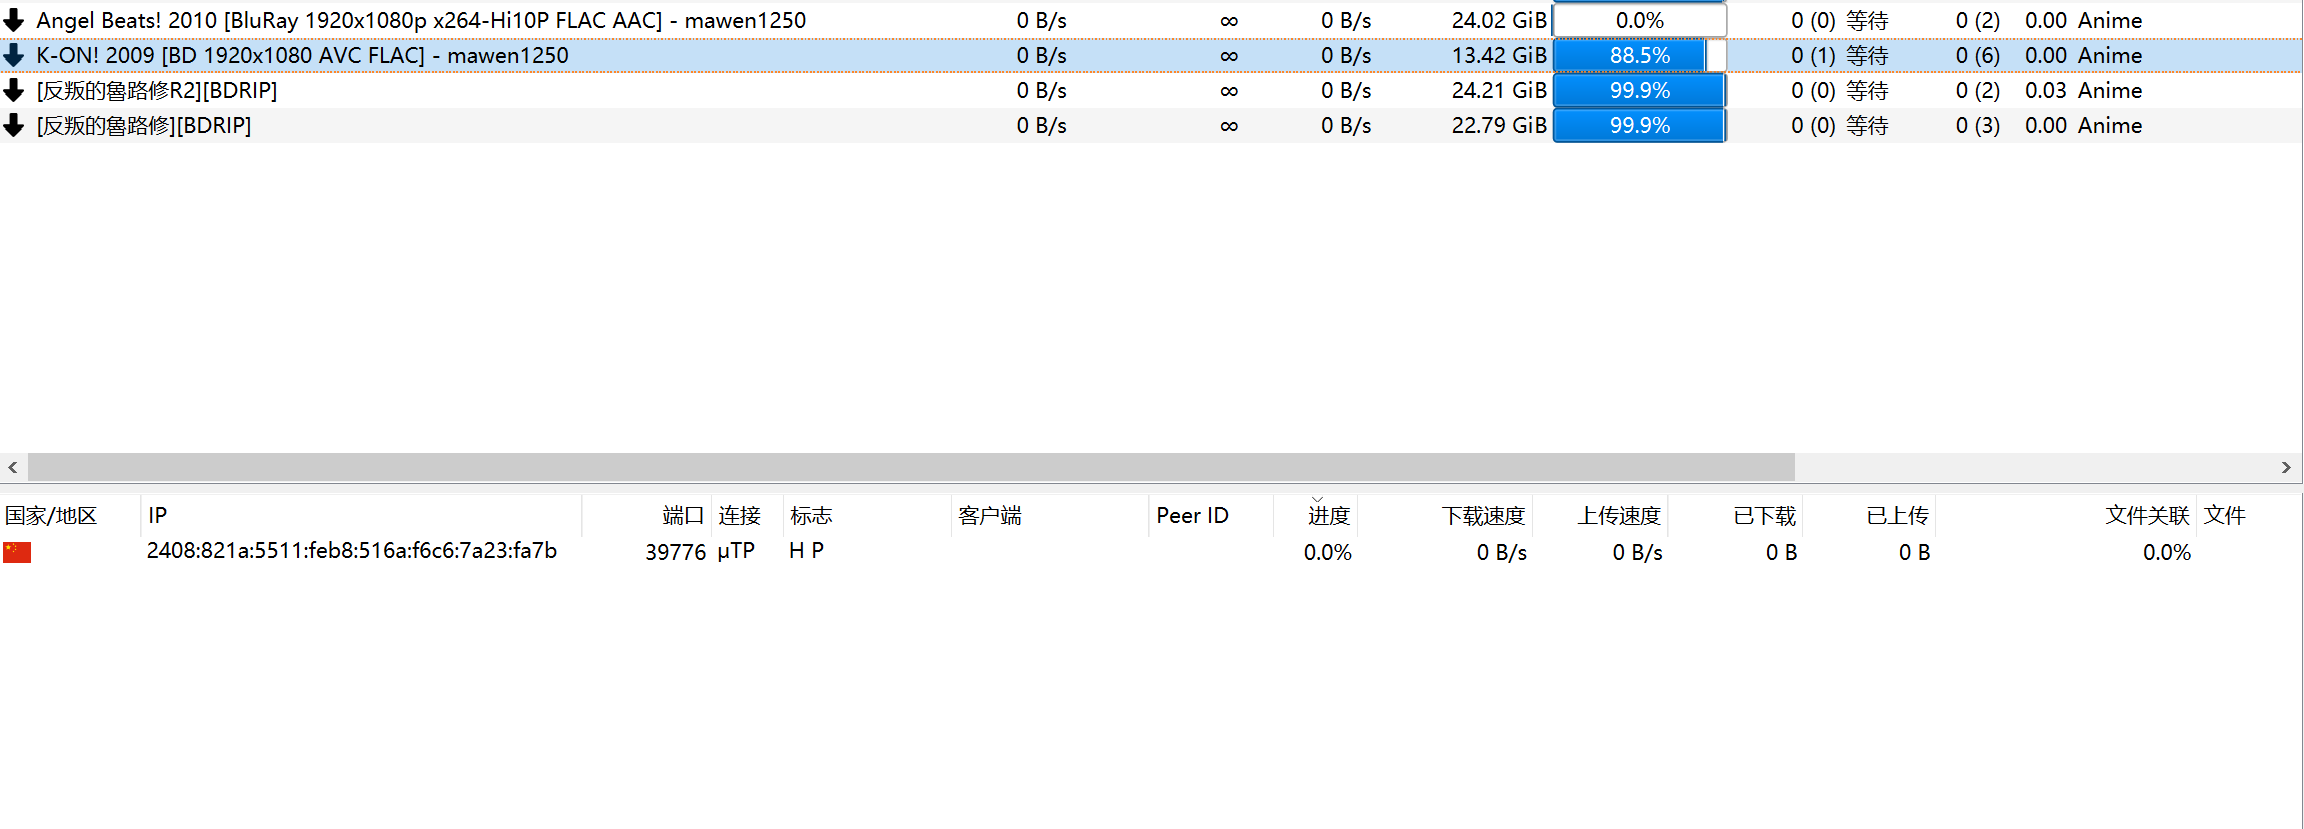Image resolution: width=2304 pixels, height=829 pixels.
Task: Click the left arrow of the horizontal scrollbar
Action: (x=13, y=467)
